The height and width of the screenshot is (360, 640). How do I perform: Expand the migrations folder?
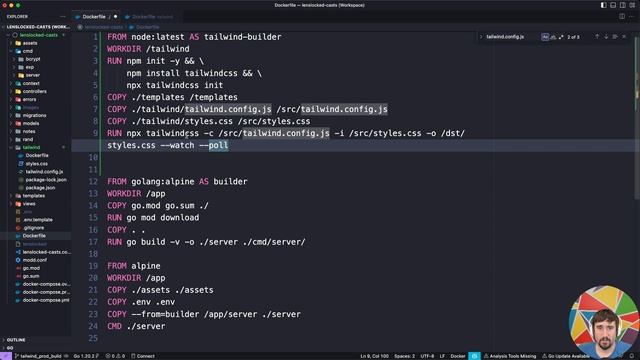[34, 116]
